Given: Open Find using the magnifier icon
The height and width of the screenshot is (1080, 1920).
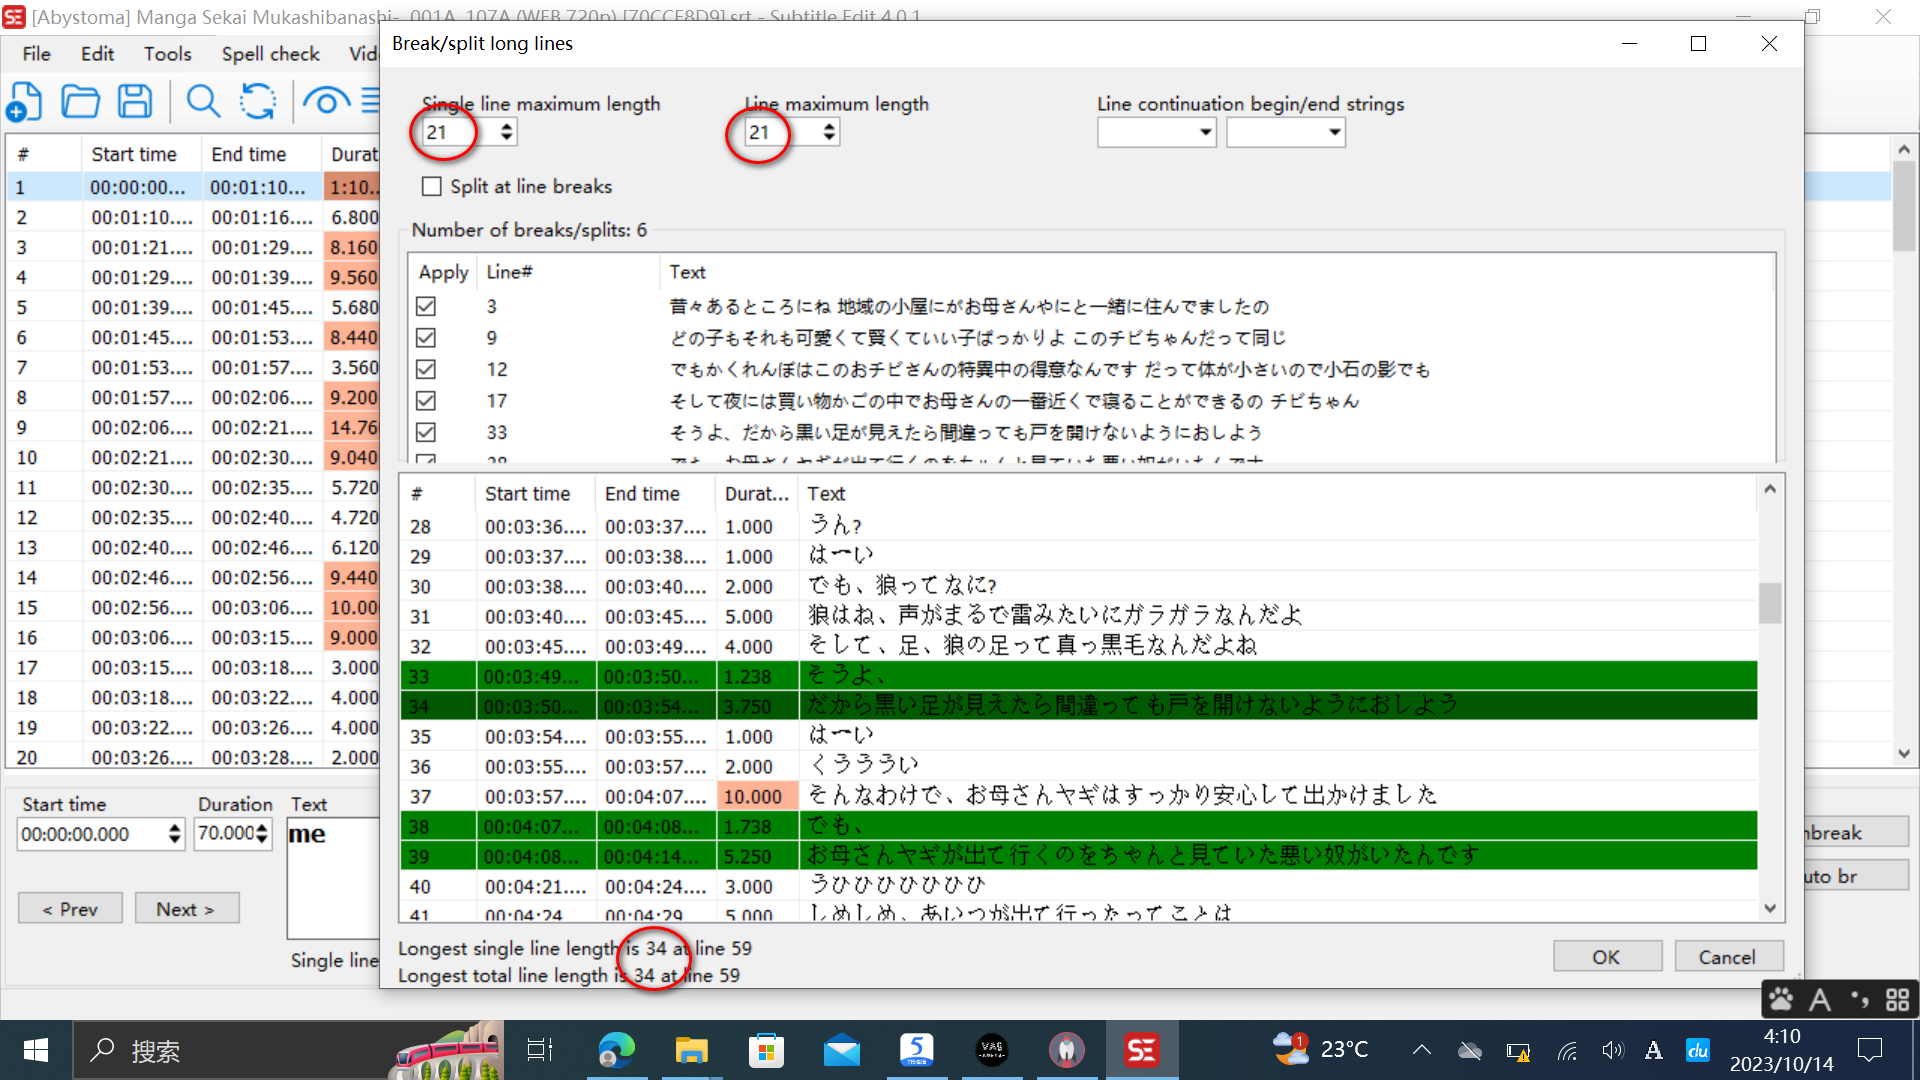Looking at the screenshot, I should click(x=203, y=101).
